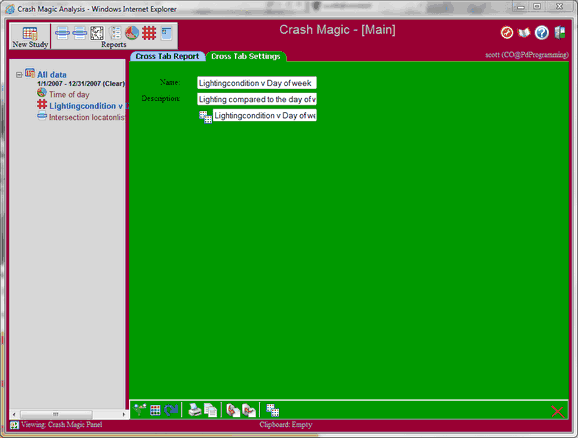Click the red grid icon beside Lightingcondition
This screenshot has width=578, height=438.
[x=42, y=104]
